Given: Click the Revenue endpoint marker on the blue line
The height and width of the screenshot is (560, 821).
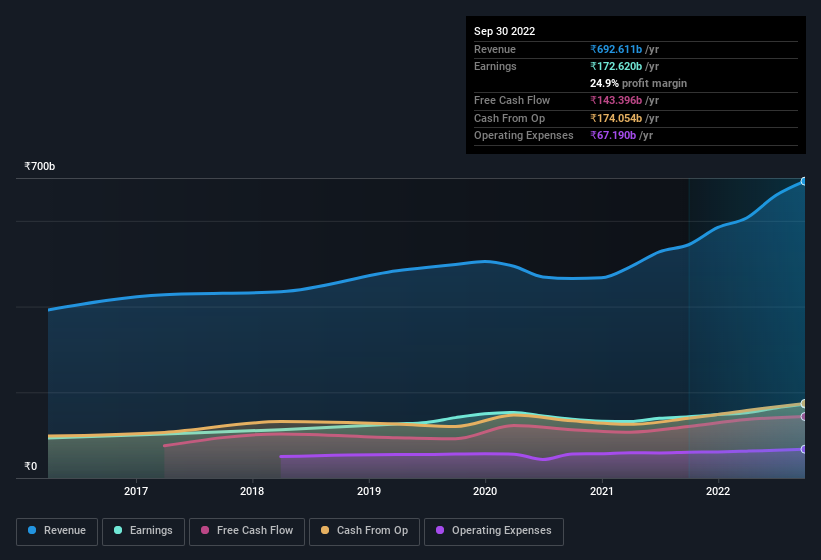Looking at the screenshot, I should pyautogui.click(x=804, y=182).
